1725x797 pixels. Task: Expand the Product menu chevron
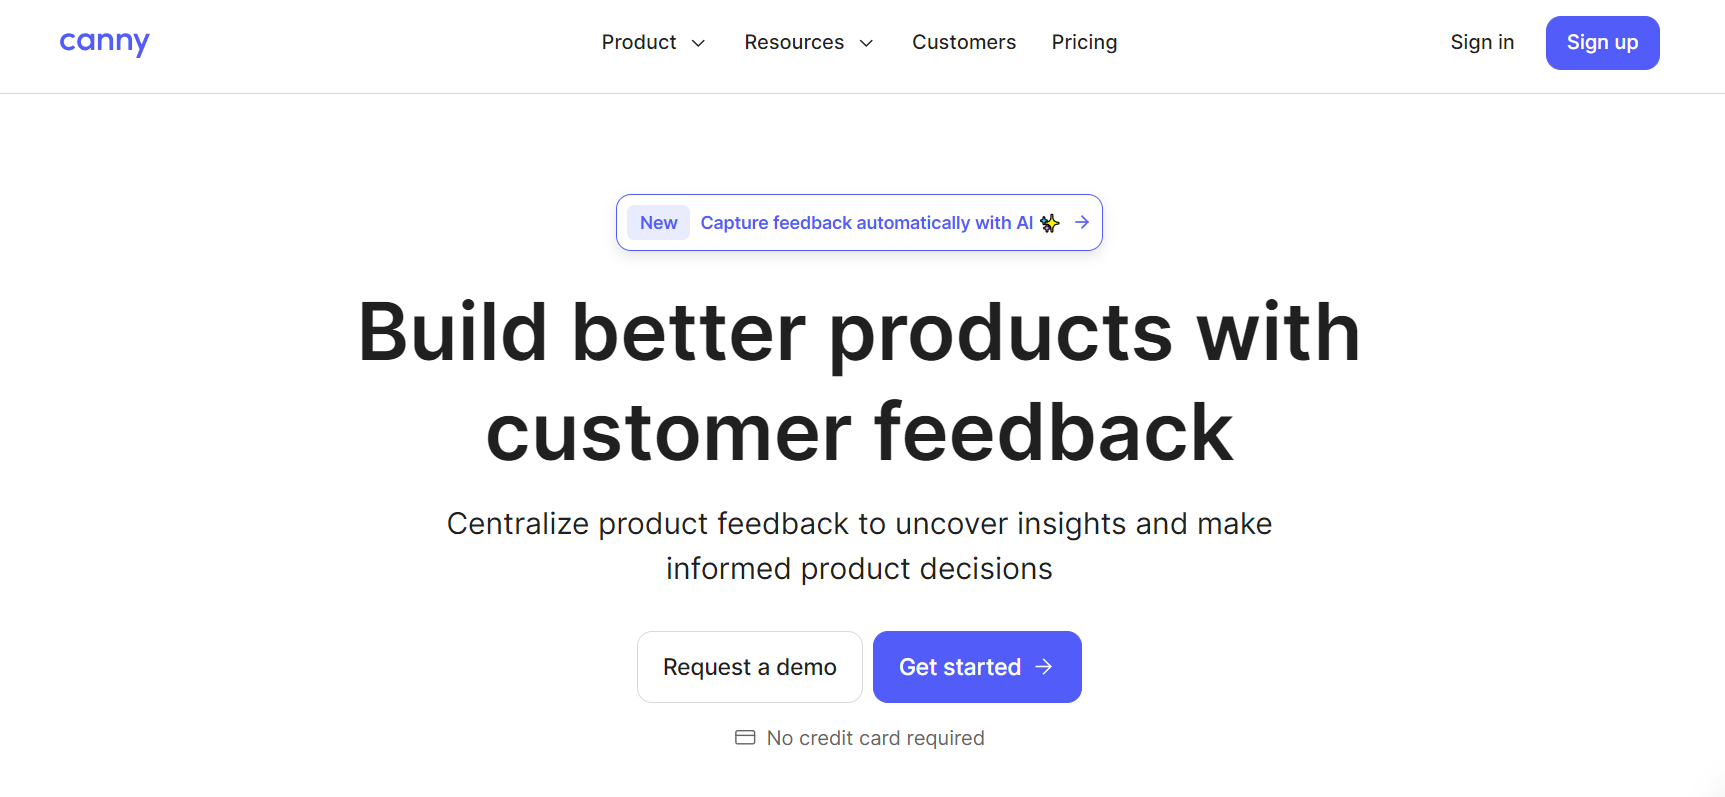[699, 43]
